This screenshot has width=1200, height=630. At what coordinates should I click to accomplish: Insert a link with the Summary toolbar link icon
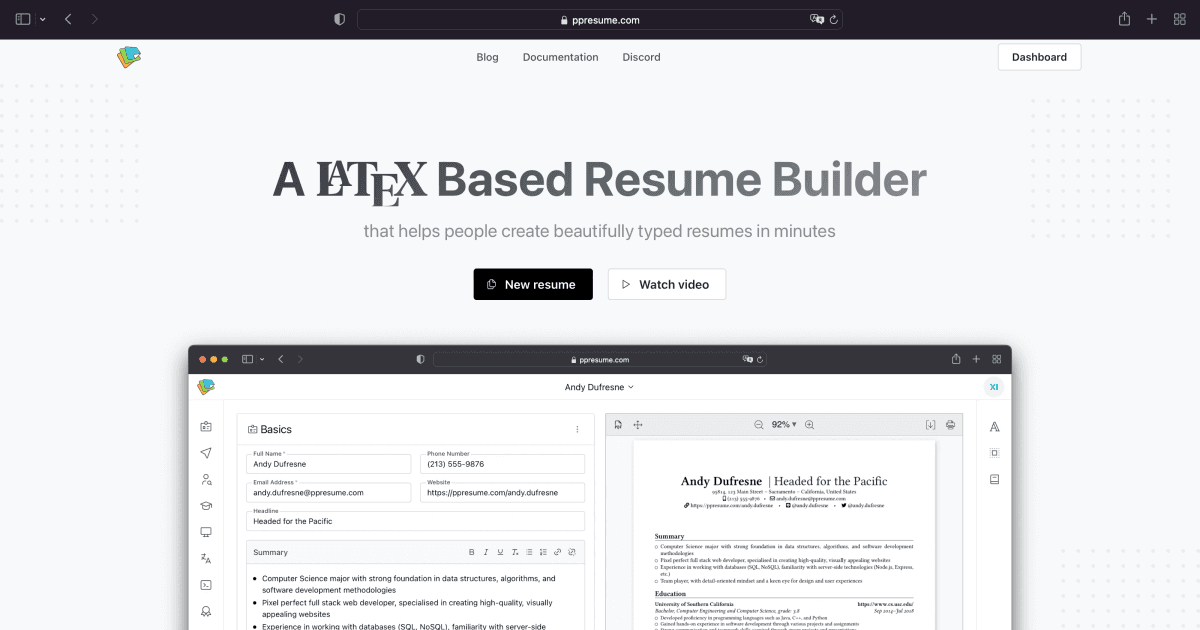coord(558,552)
